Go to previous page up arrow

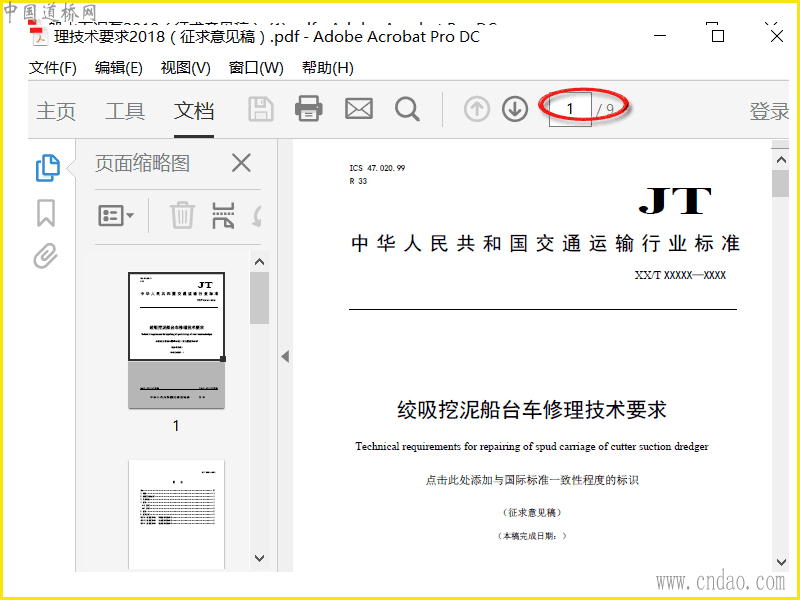[x=477, y=109]
